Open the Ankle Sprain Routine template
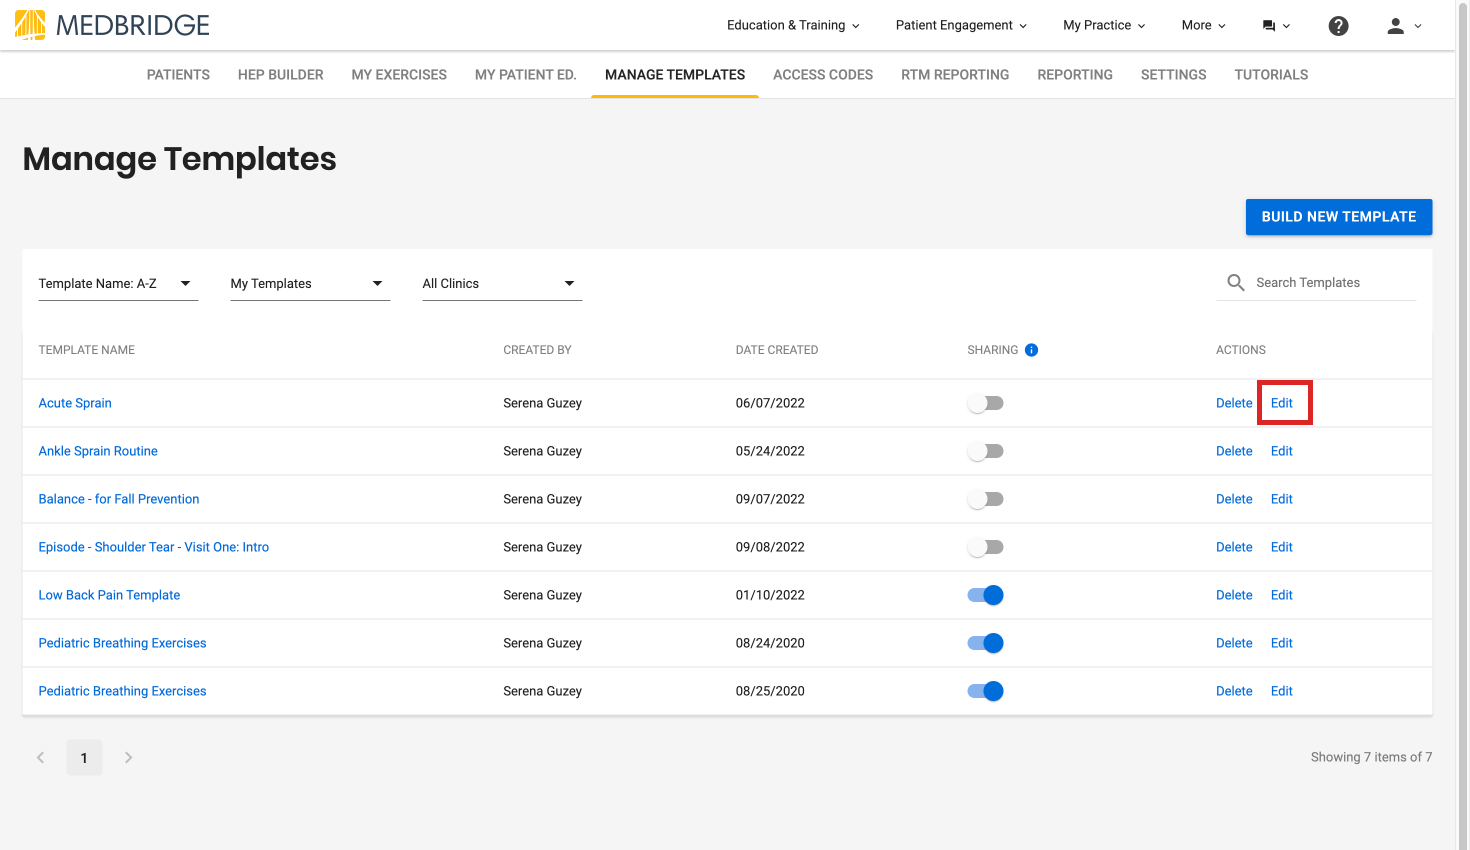This screenshot has height=850, width=1470. point(98,451)
